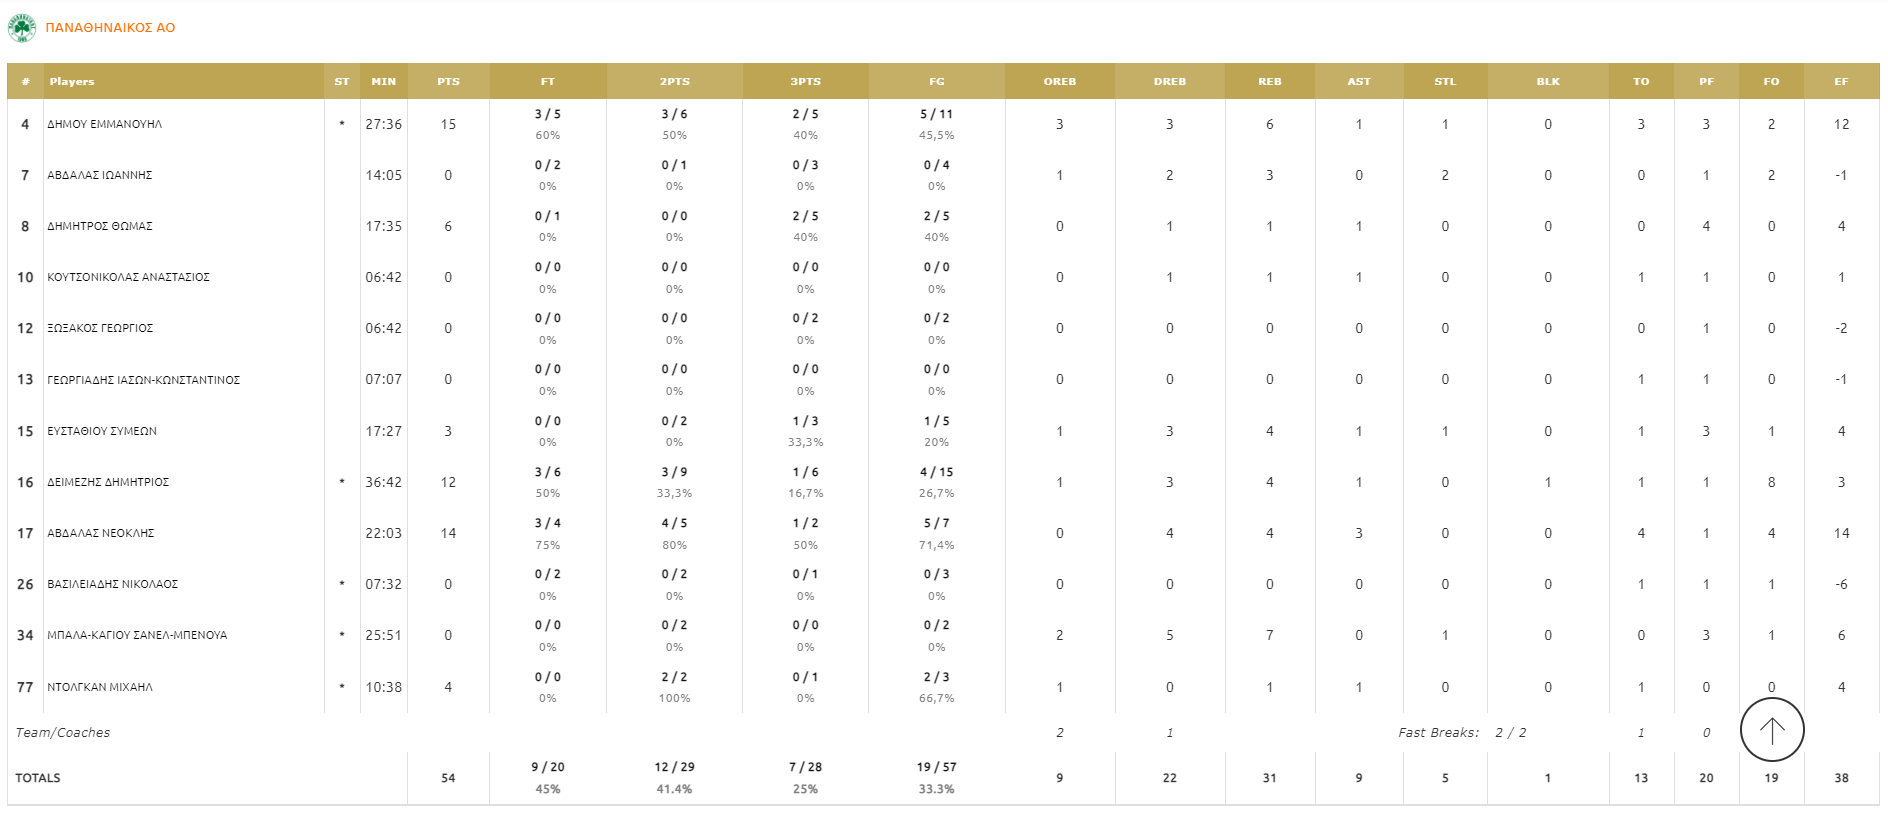Click player ΑΒΔΑΛΑΣ ΝΕΟΚΛΗΣ

[101, 534]
